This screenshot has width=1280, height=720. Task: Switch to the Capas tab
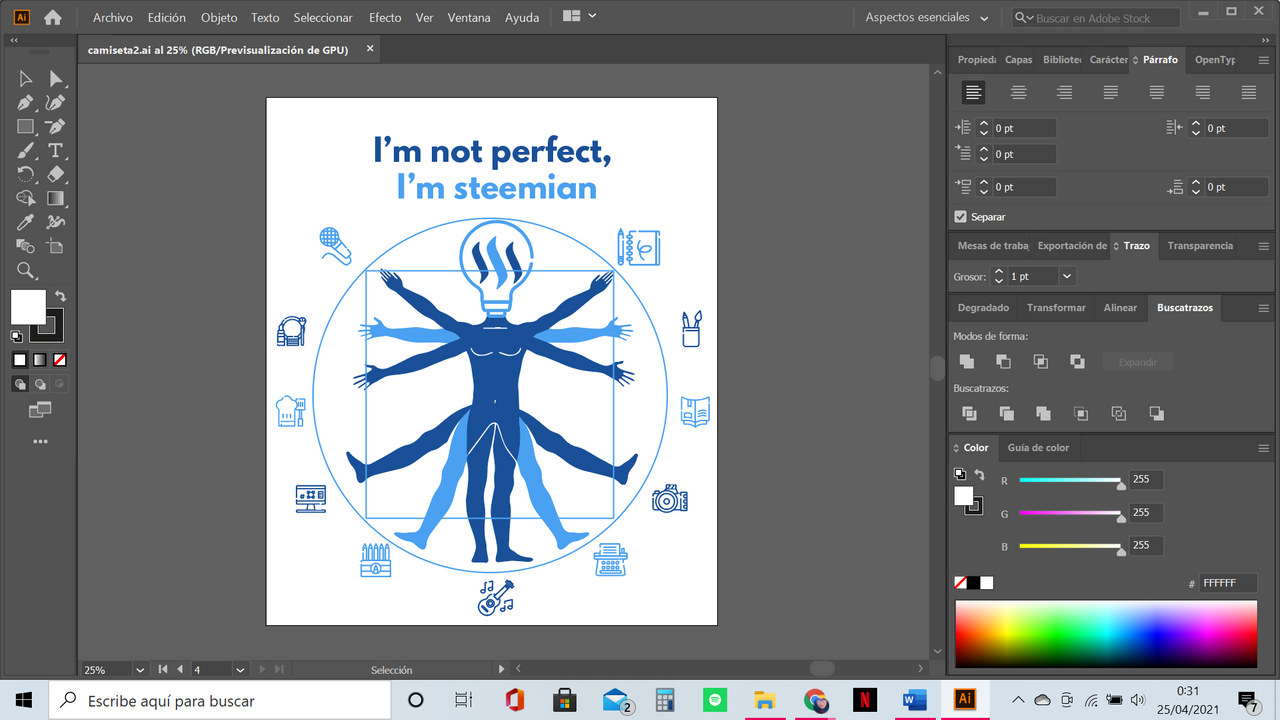click(1019, 60)
